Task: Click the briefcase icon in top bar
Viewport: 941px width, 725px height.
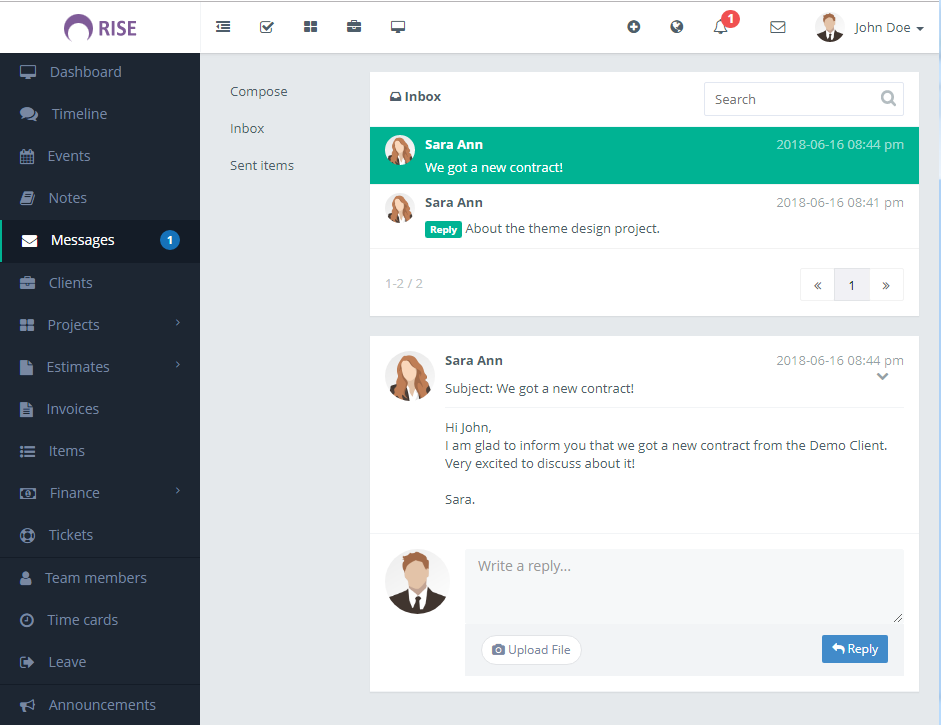Action: pos(354,27)
